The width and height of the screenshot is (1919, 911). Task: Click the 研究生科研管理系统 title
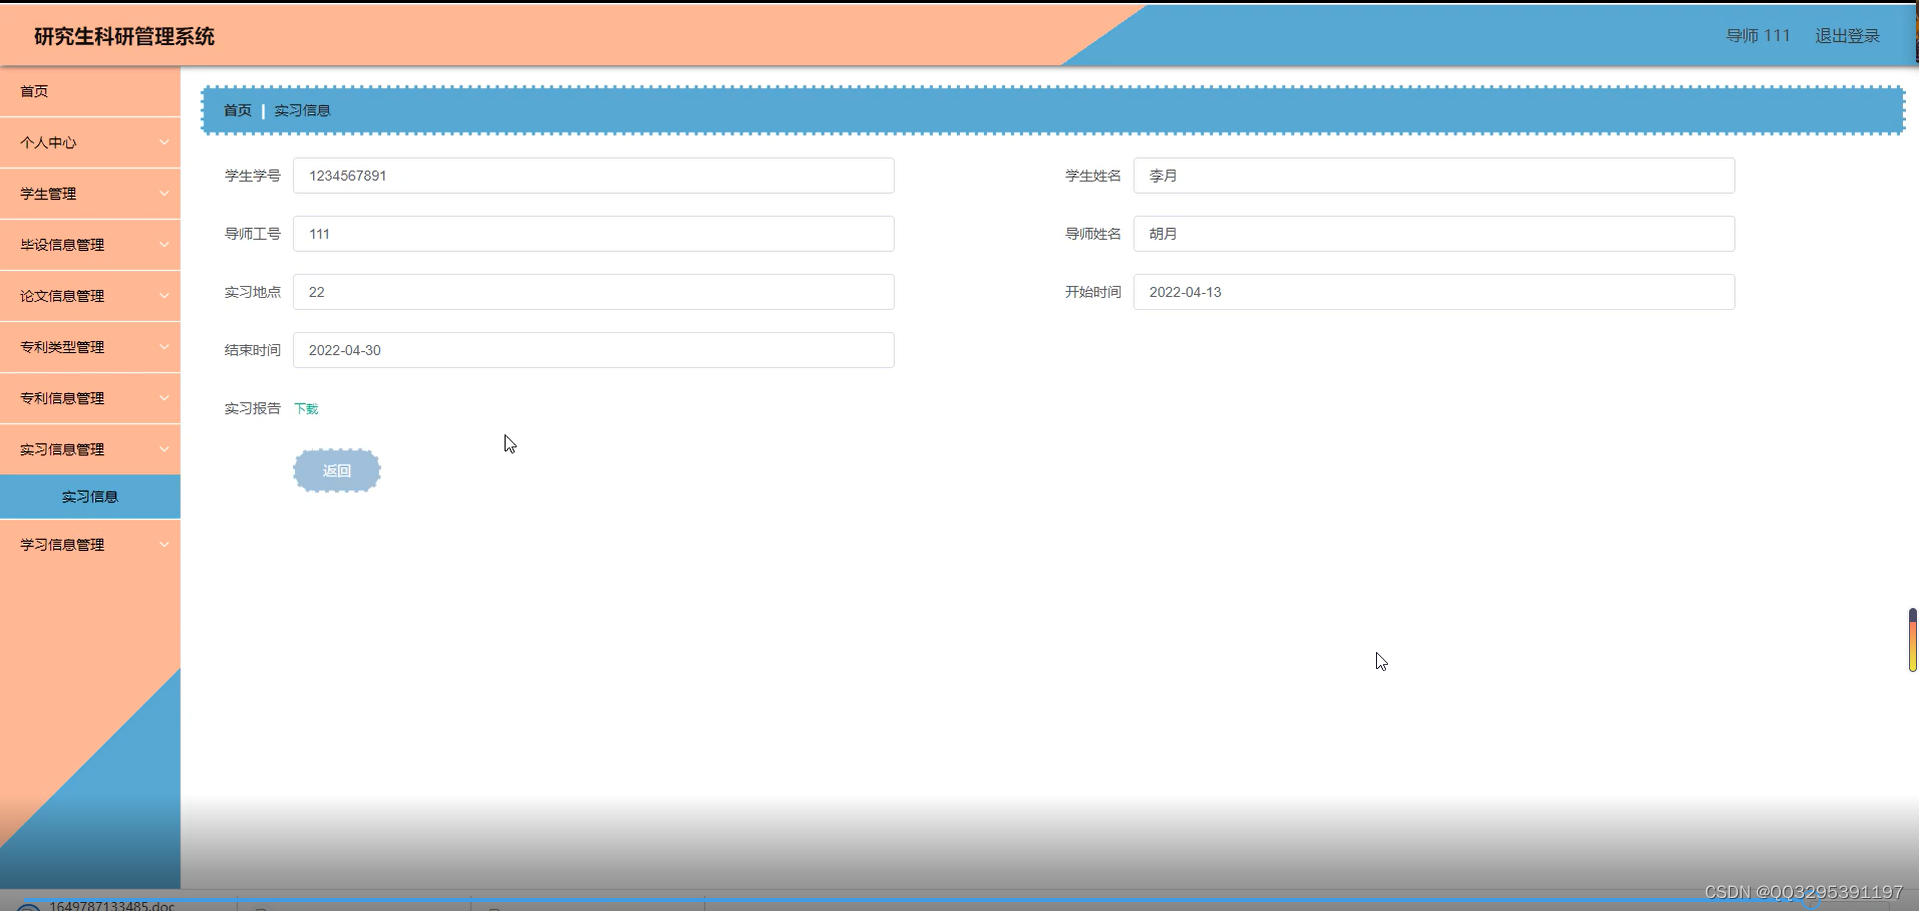tap(124, 37)
